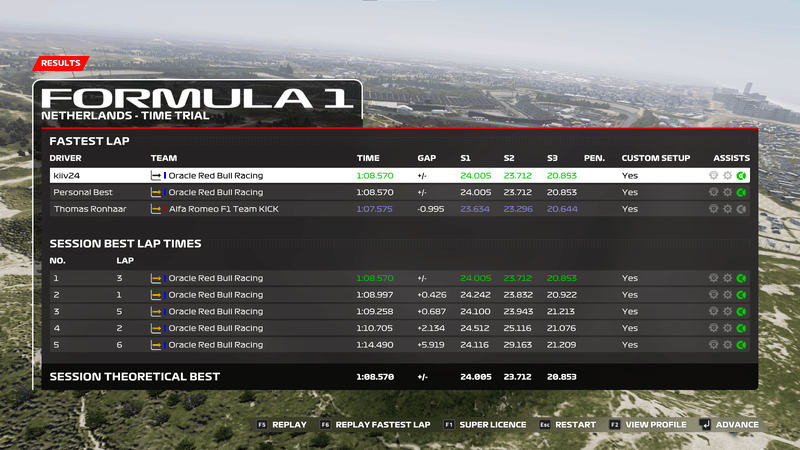The height and width of the screenshot is (450, 800).
Task: Click the SESSION BEST LAP TIMES heading
Action: (x=126, y=243)
